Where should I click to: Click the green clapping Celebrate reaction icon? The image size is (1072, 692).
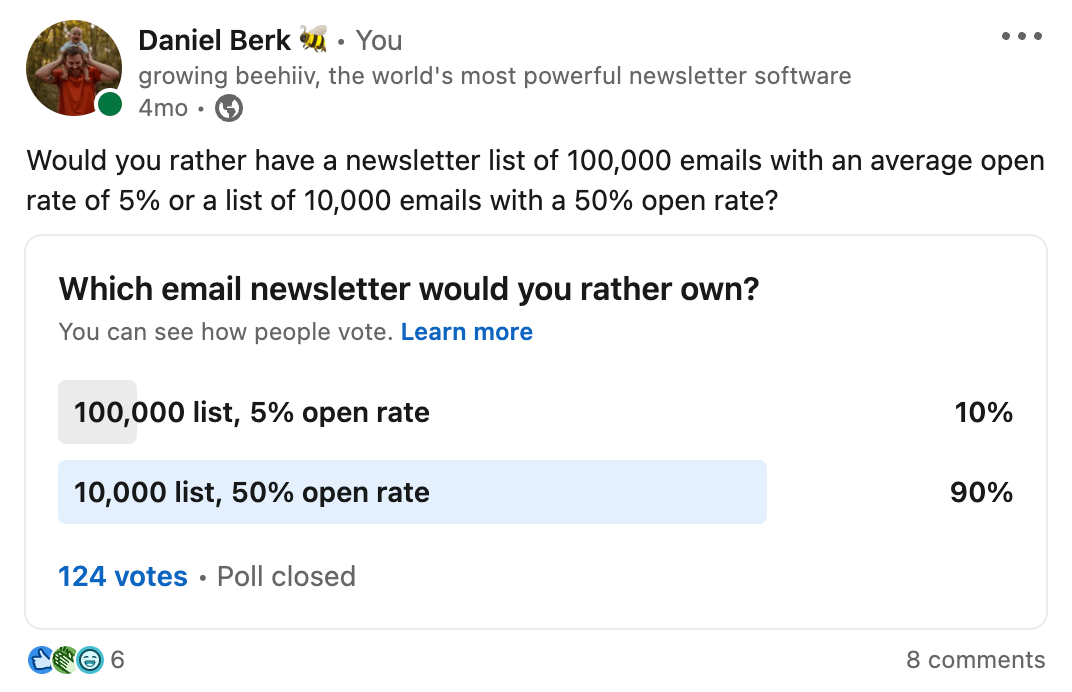click(66, 659)
